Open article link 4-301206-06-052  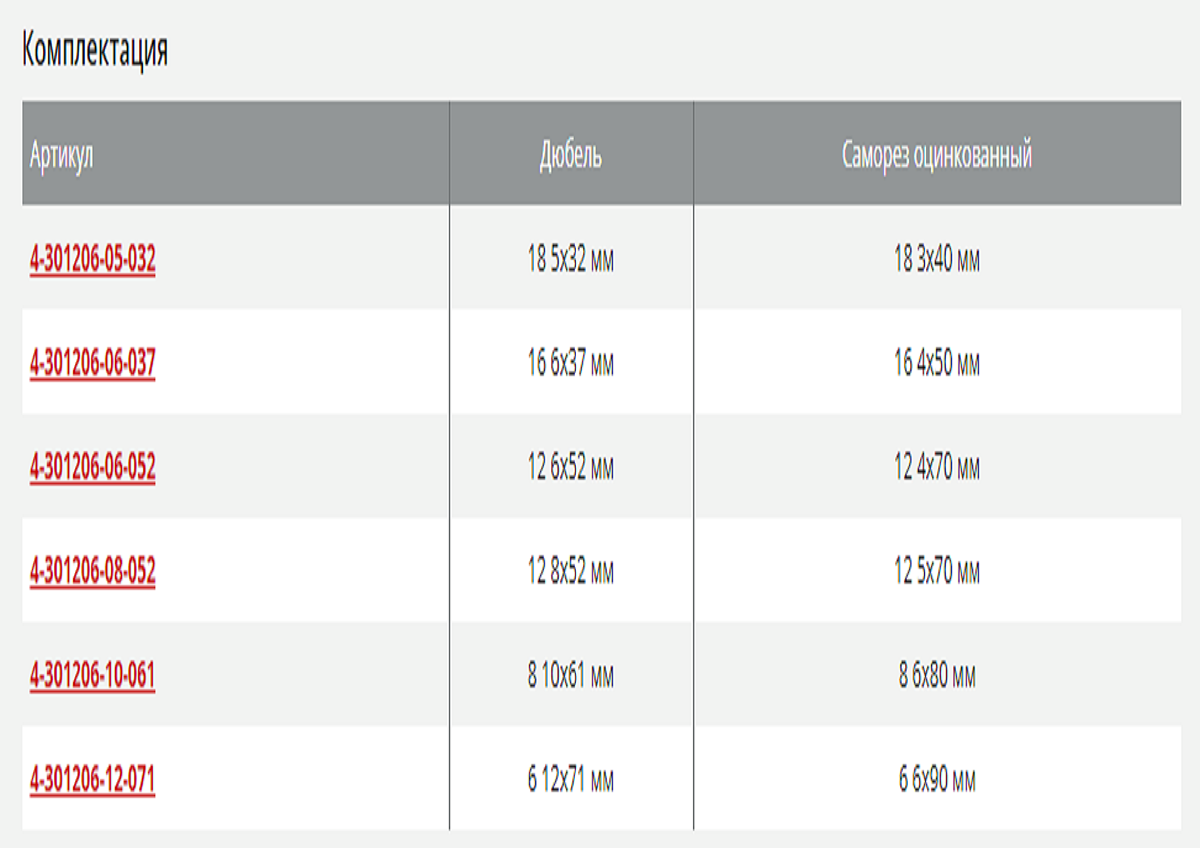coord(93,468)
